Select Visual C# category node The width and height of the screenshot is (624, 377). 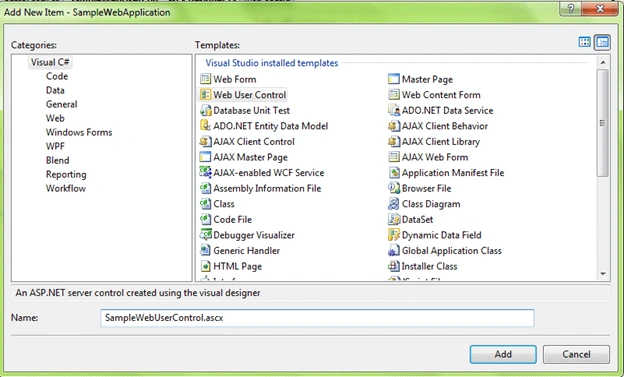click(x=50, y=62)
